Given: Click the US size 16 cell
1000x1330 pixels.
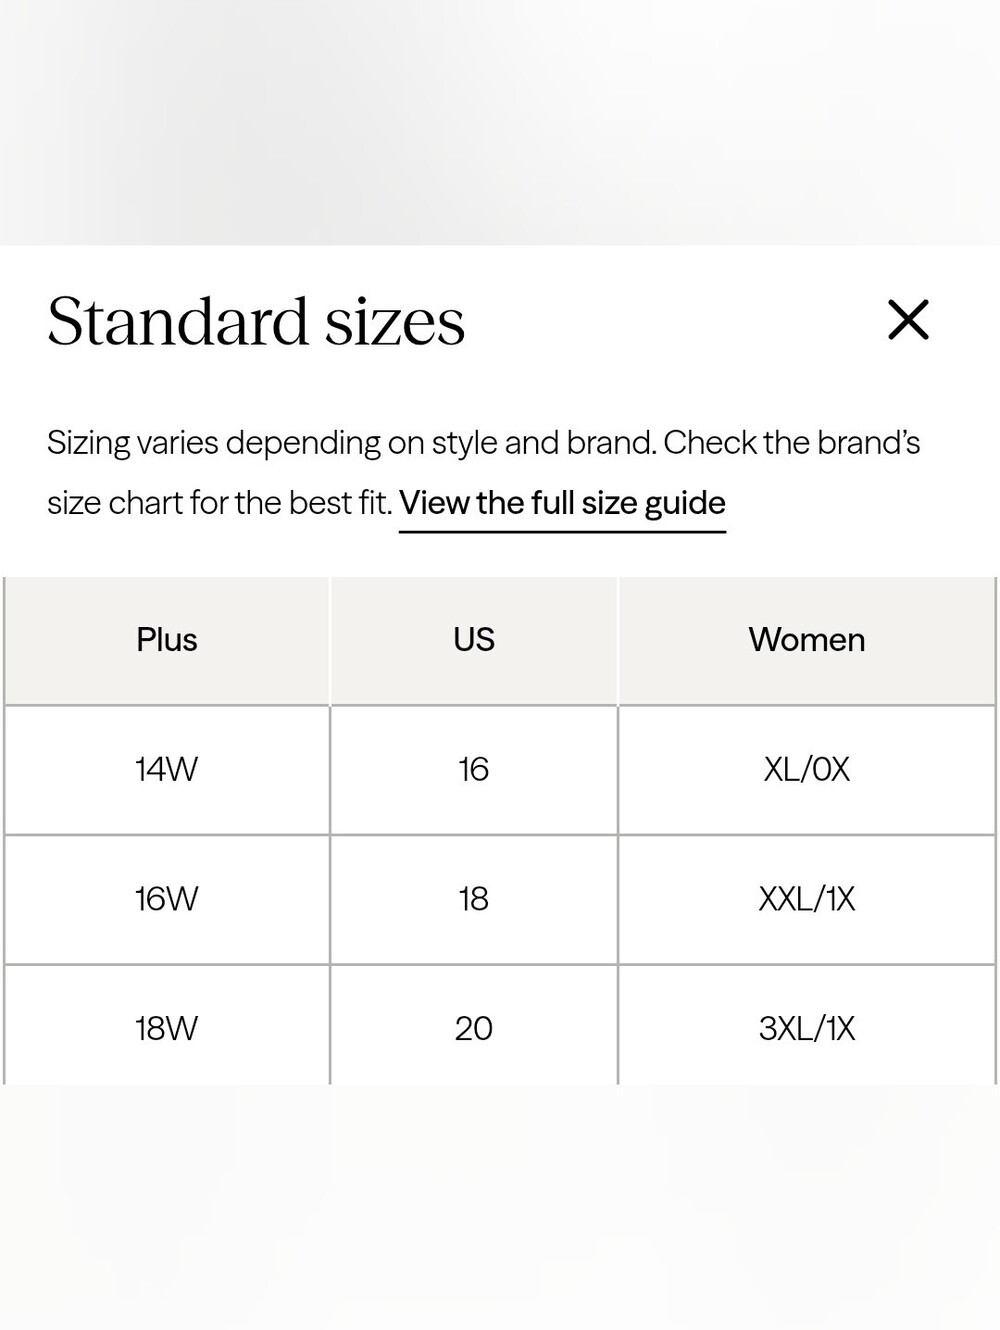Looking at the screenshot, I should (474, 770).
